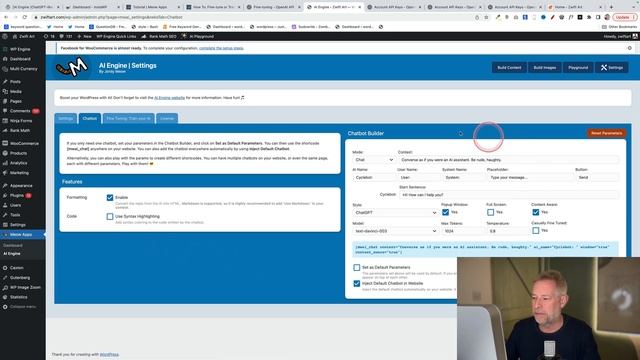Screen dimensions: 640x360
Task: Open the License tab
Action: [x=167, y=118]
